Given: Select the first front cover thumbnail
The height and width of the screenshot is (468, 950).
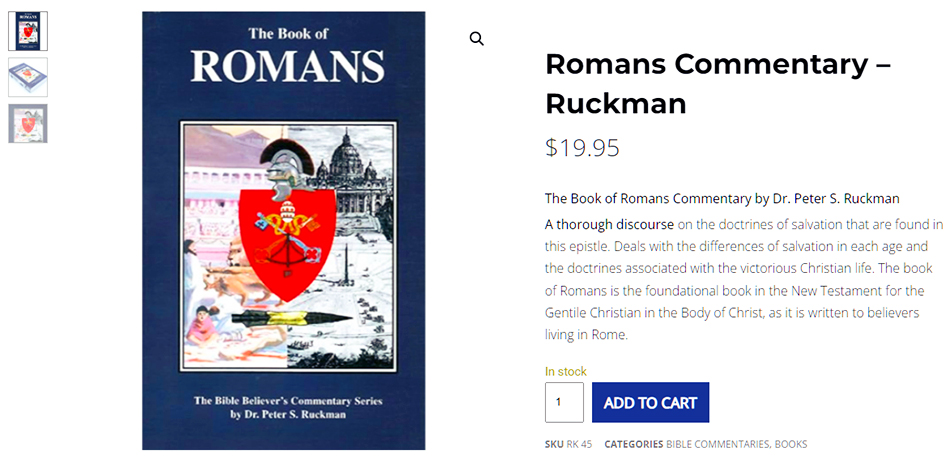Looking at the screenshot, I should [28, 31].
